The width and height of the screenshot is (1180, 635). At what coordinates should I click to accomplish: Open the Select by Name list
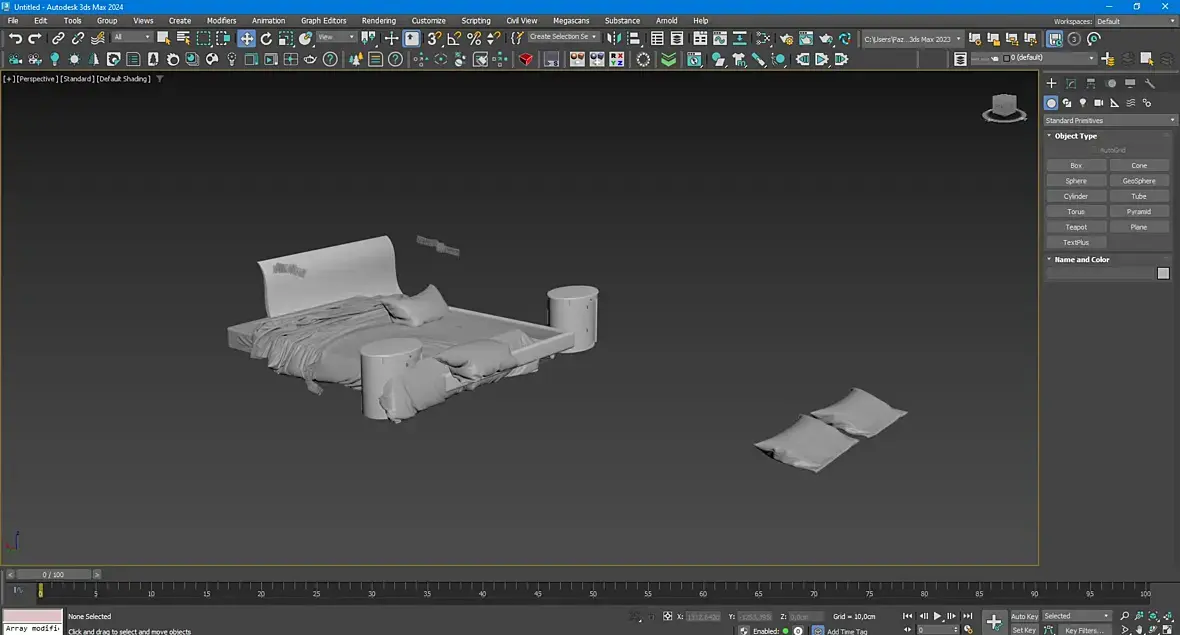[x=183, y=38]
